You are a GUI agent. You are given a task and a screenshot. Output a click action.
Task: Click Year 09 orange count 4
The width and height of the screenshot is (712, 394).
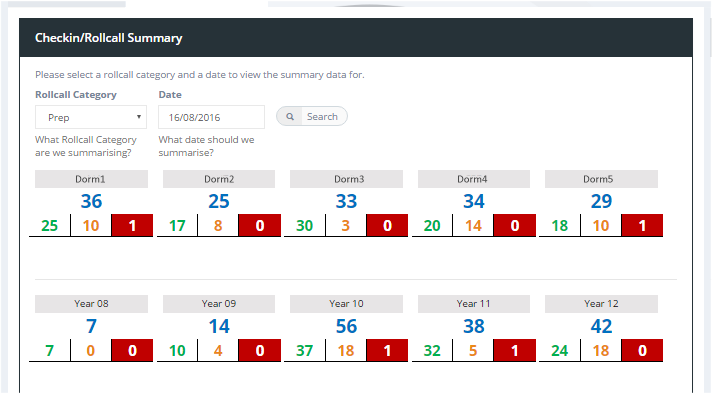click(x=218, y=350)
